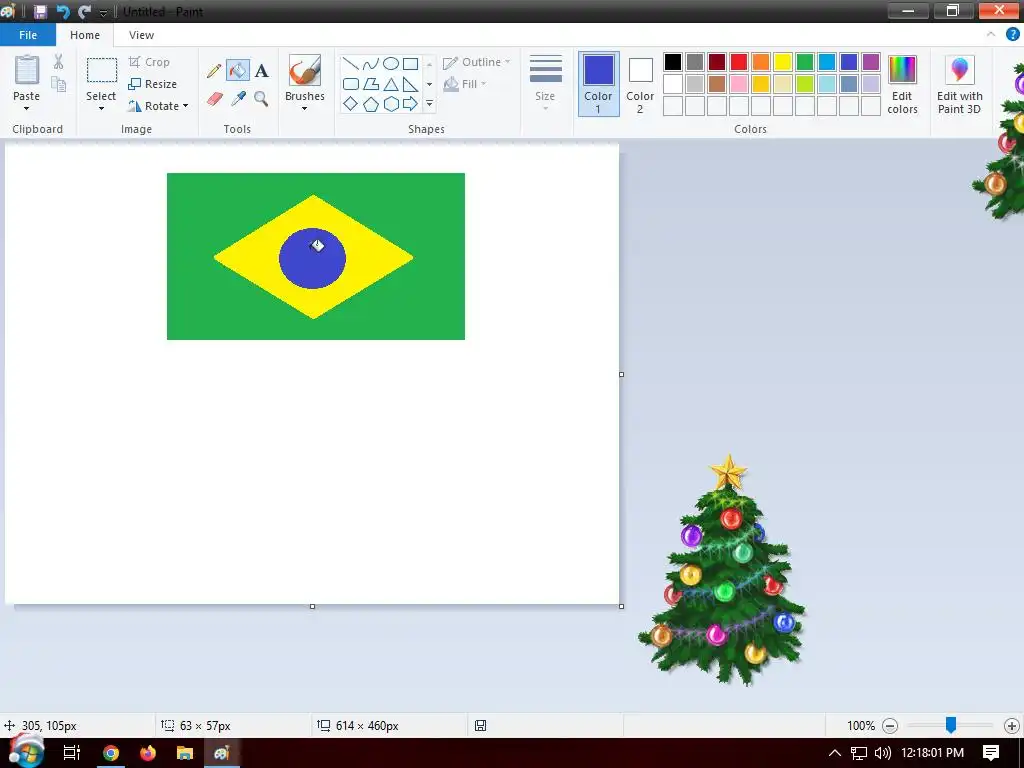Select the Pencil tool

[214, 71]
